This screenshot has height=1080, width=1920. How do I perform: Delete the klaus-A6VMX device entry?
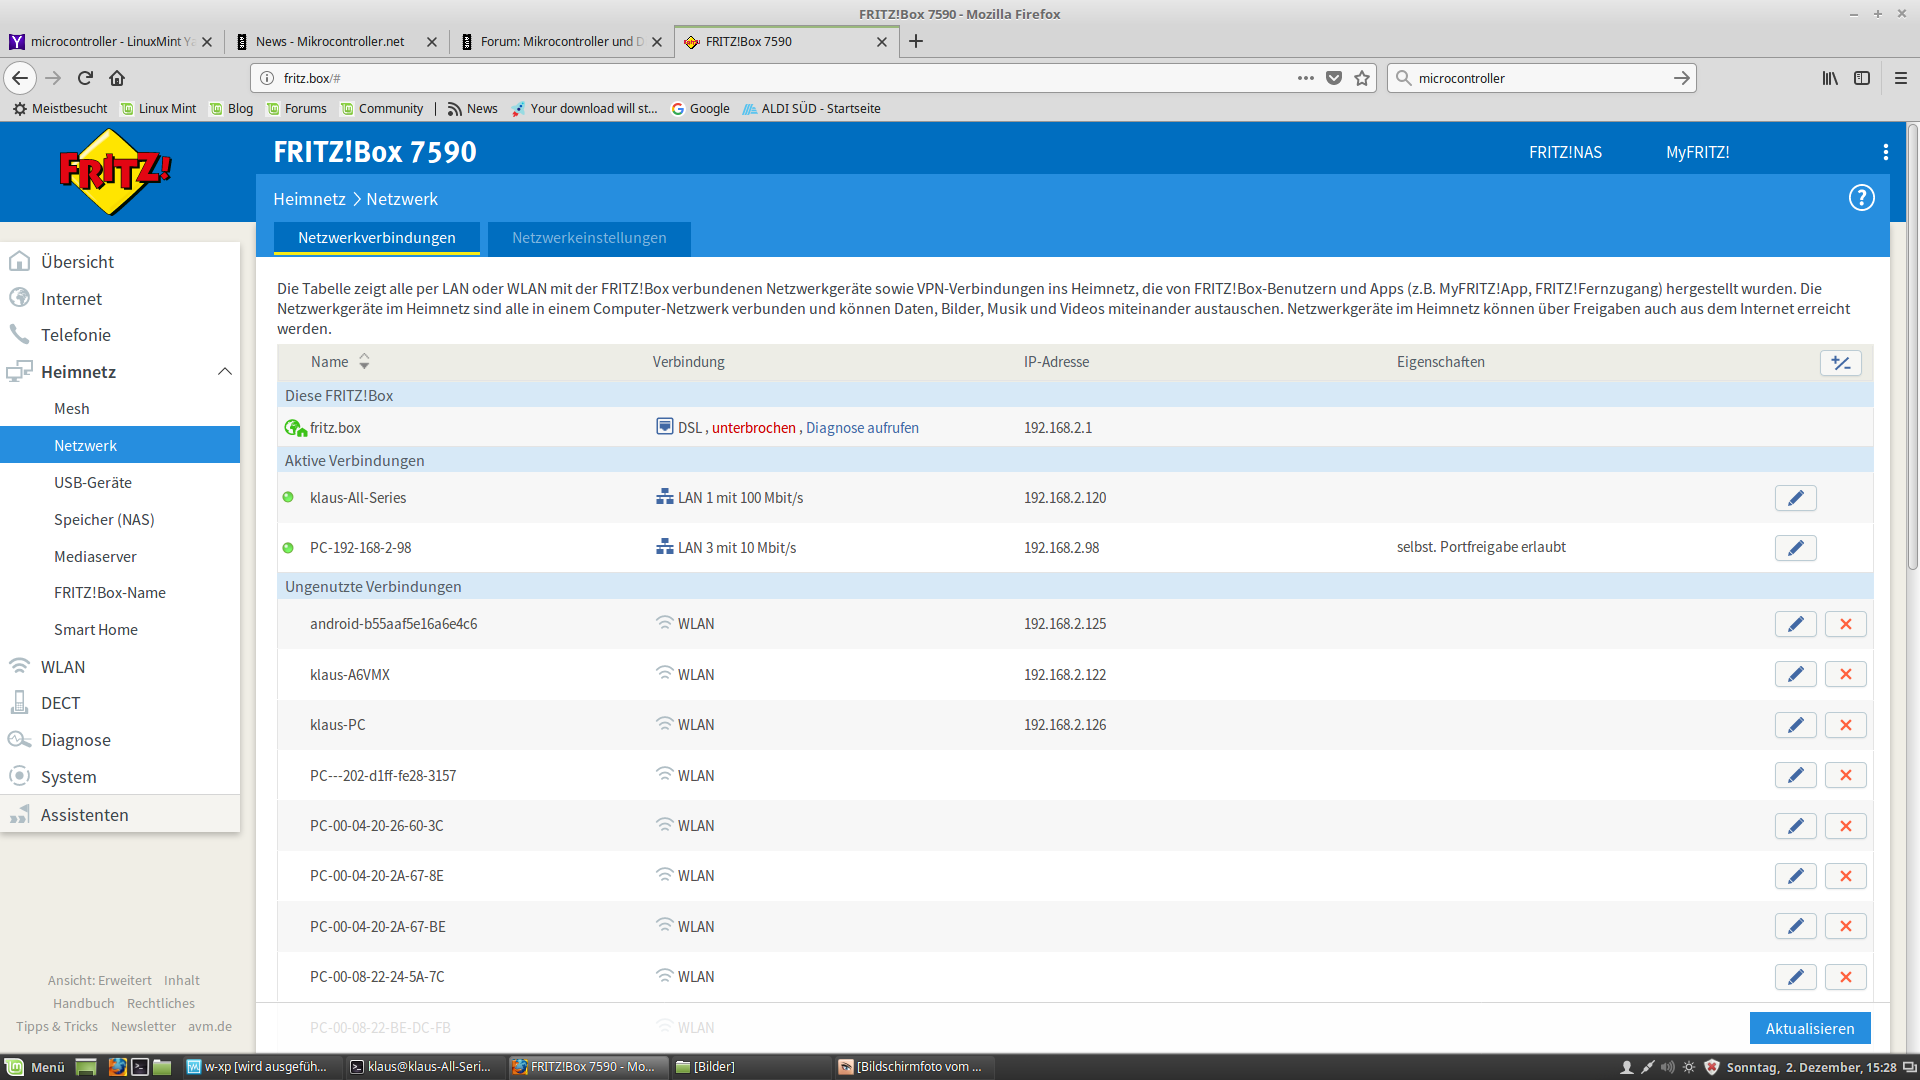(1845, 675)
